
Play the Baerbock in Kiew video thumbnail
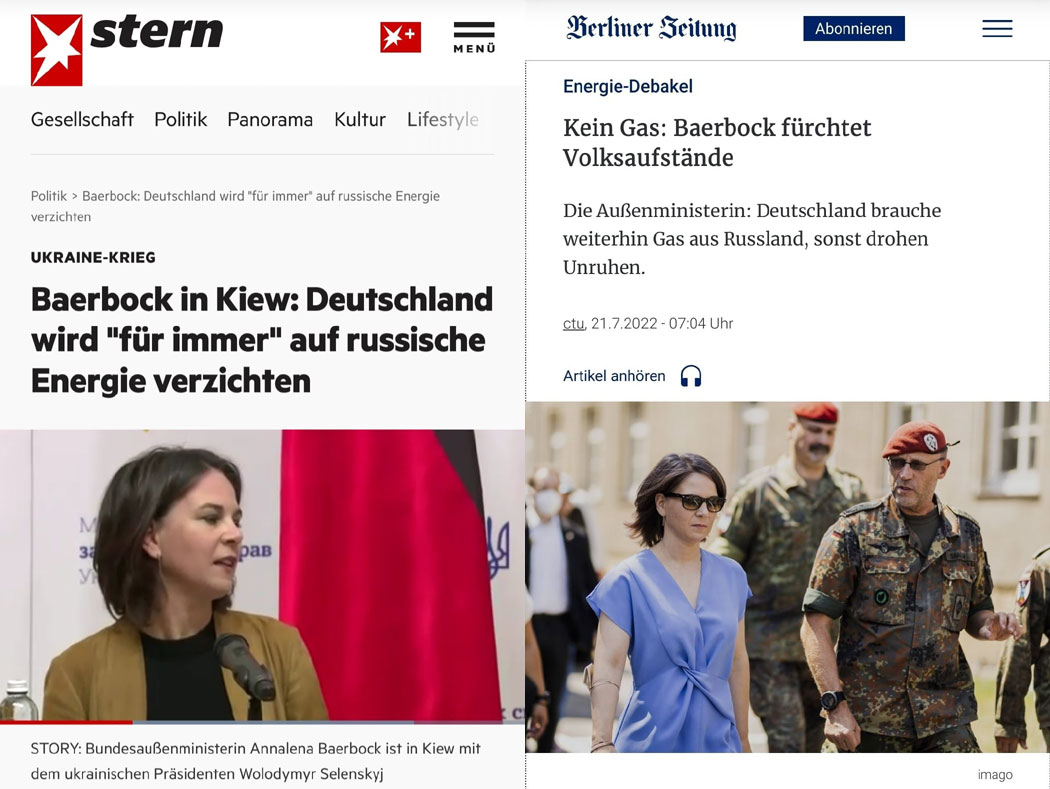click(x=262, y=575)
